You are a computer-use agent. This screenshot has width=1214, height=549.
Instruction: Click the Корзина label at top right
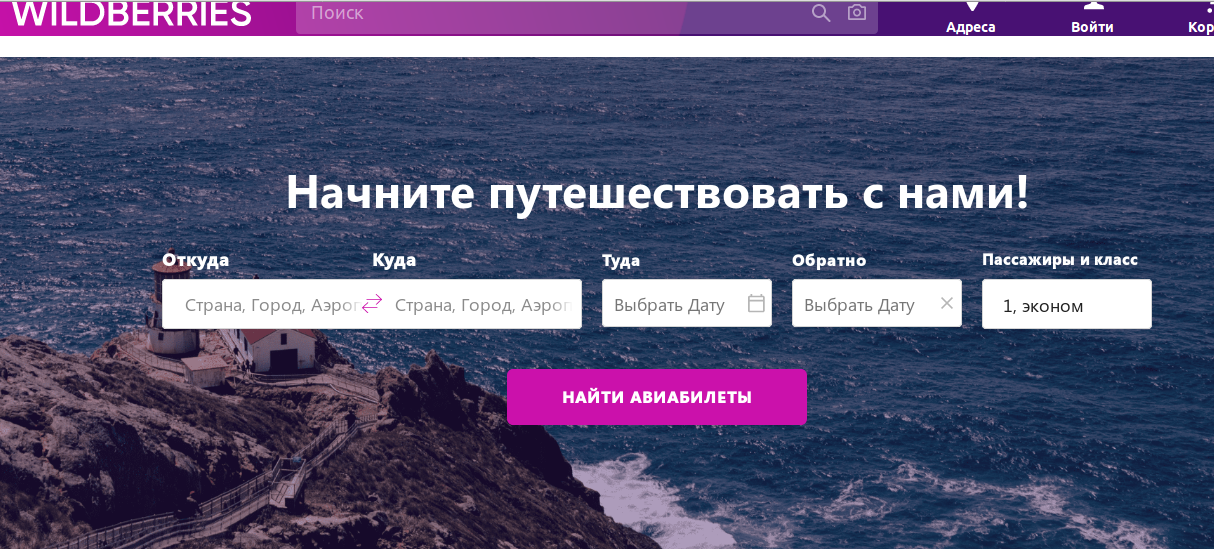(x=1200, y=27)
